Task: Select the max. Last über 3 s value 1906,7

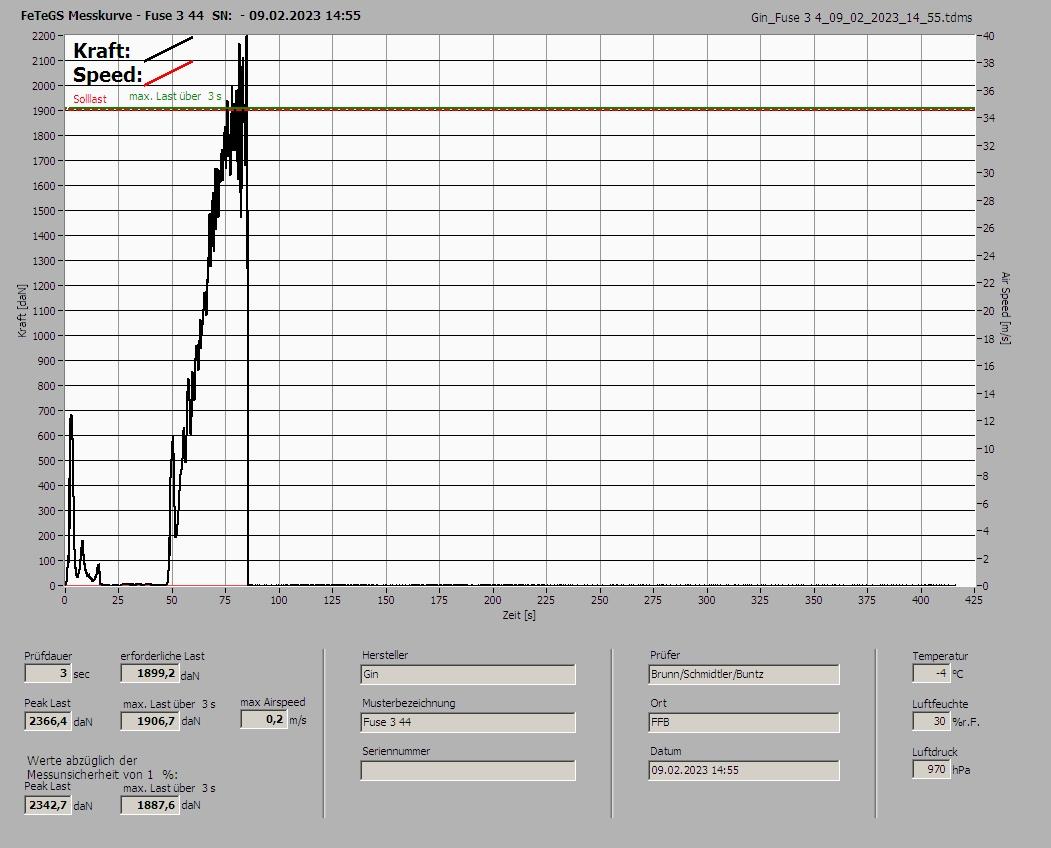Action: (x=149, y=721)
